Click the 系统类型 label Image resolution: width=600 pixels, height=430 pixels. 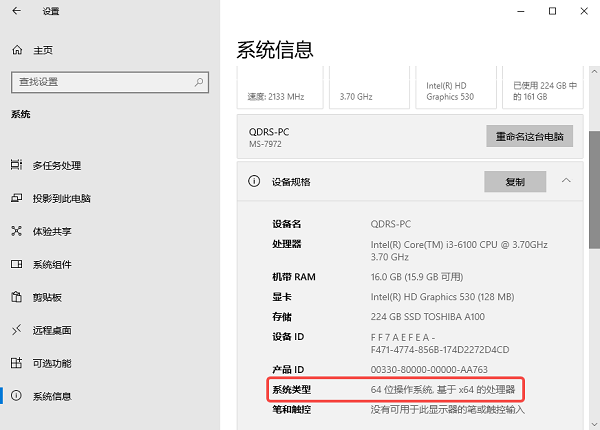click(292, 389)
